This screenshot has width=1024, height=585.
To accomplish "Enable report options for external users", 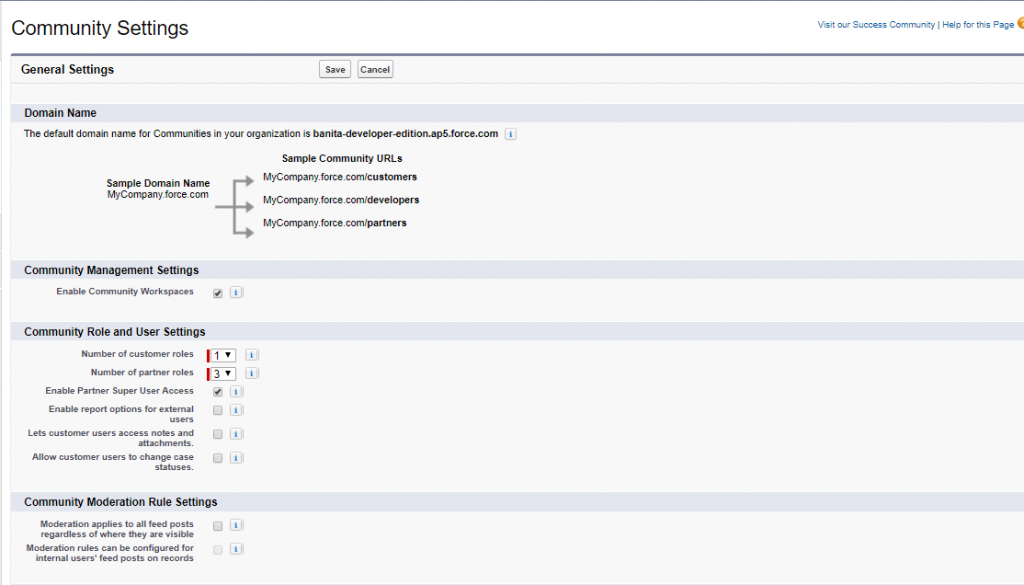I will pos(218,410).
